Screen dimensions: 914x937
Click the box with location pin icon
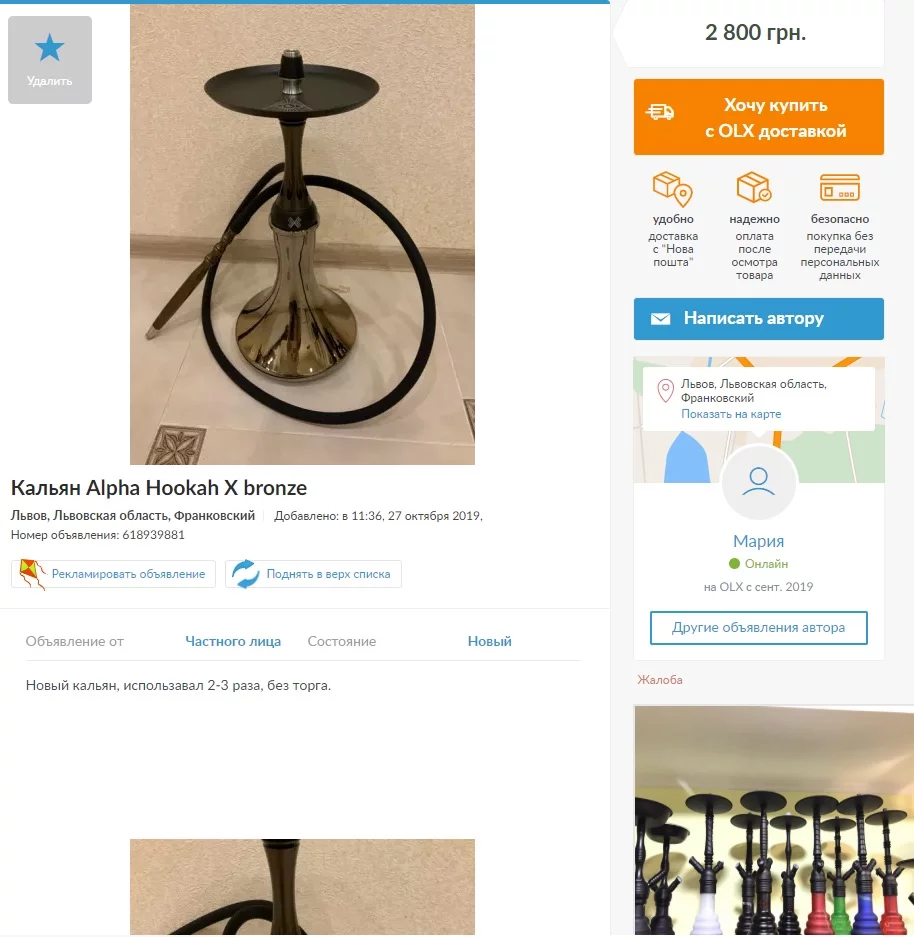click(672, 189)
